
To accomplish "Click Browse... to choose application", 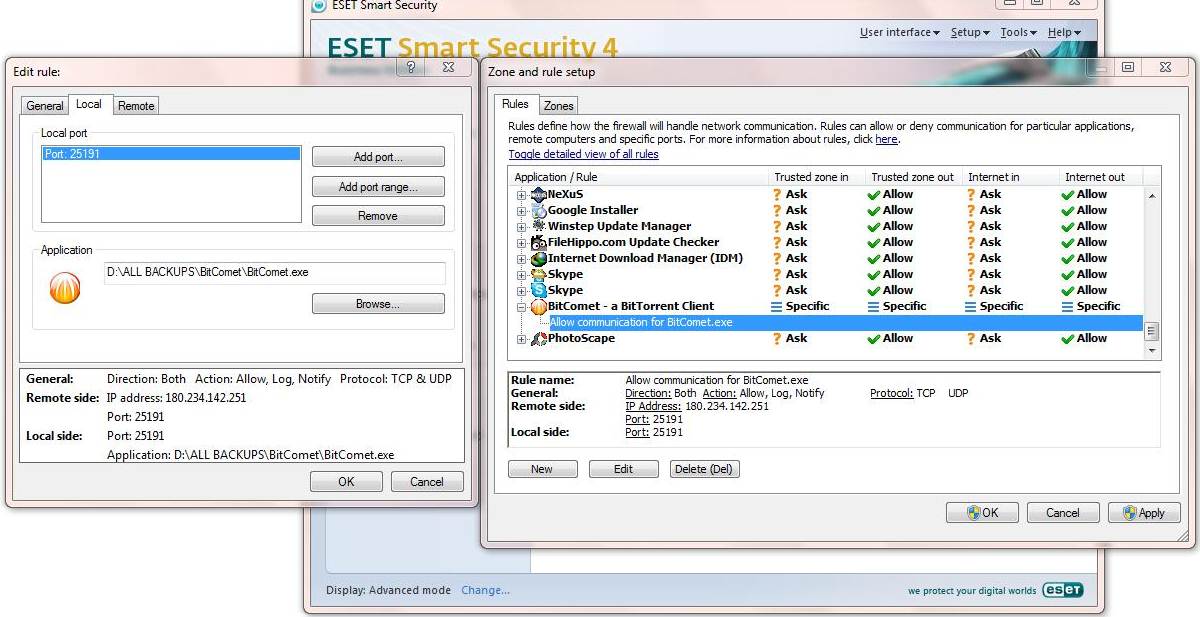I will coord(378,304).
